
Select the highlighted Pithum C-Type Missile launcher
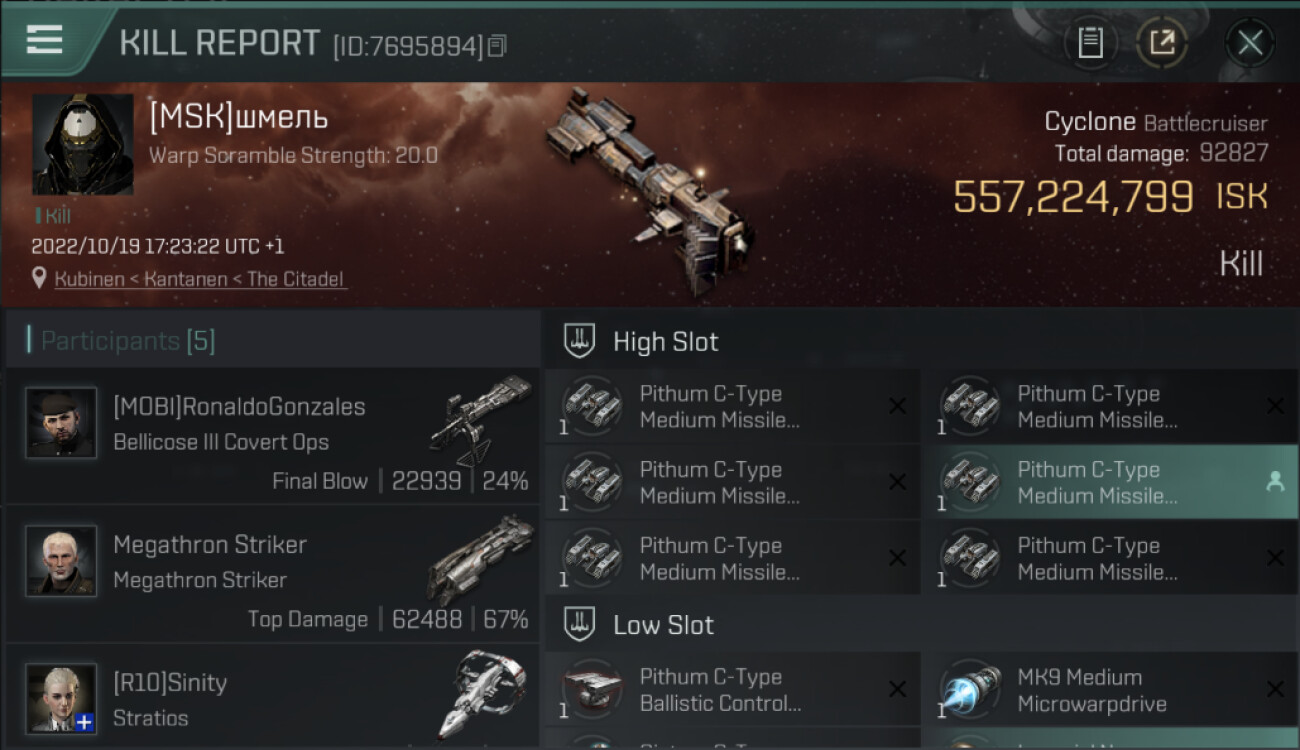tap(1109, 482)
